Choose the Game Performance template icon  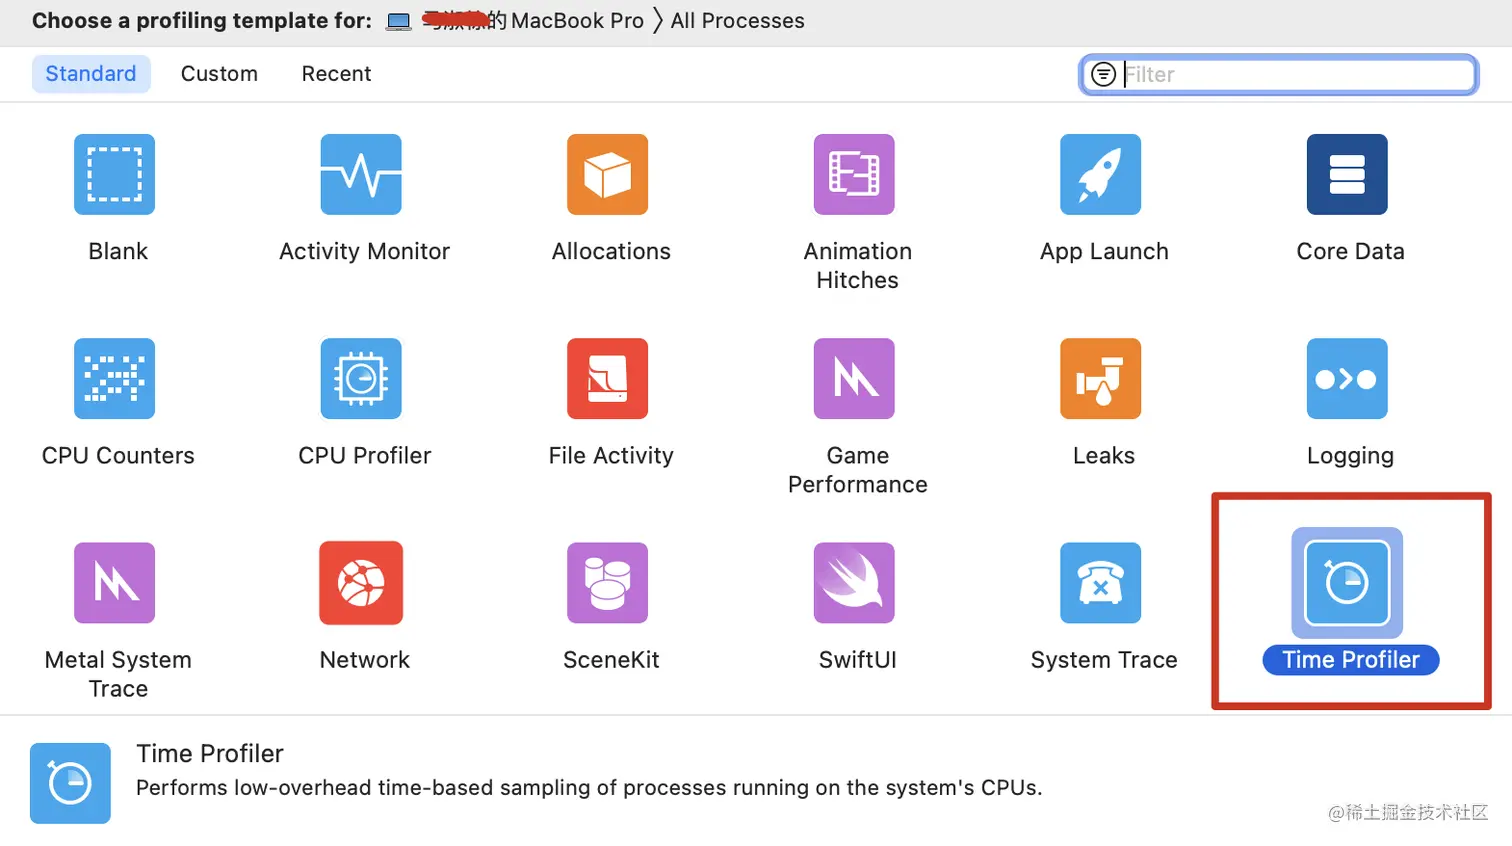pyautogui.click(x=854, y=378)
